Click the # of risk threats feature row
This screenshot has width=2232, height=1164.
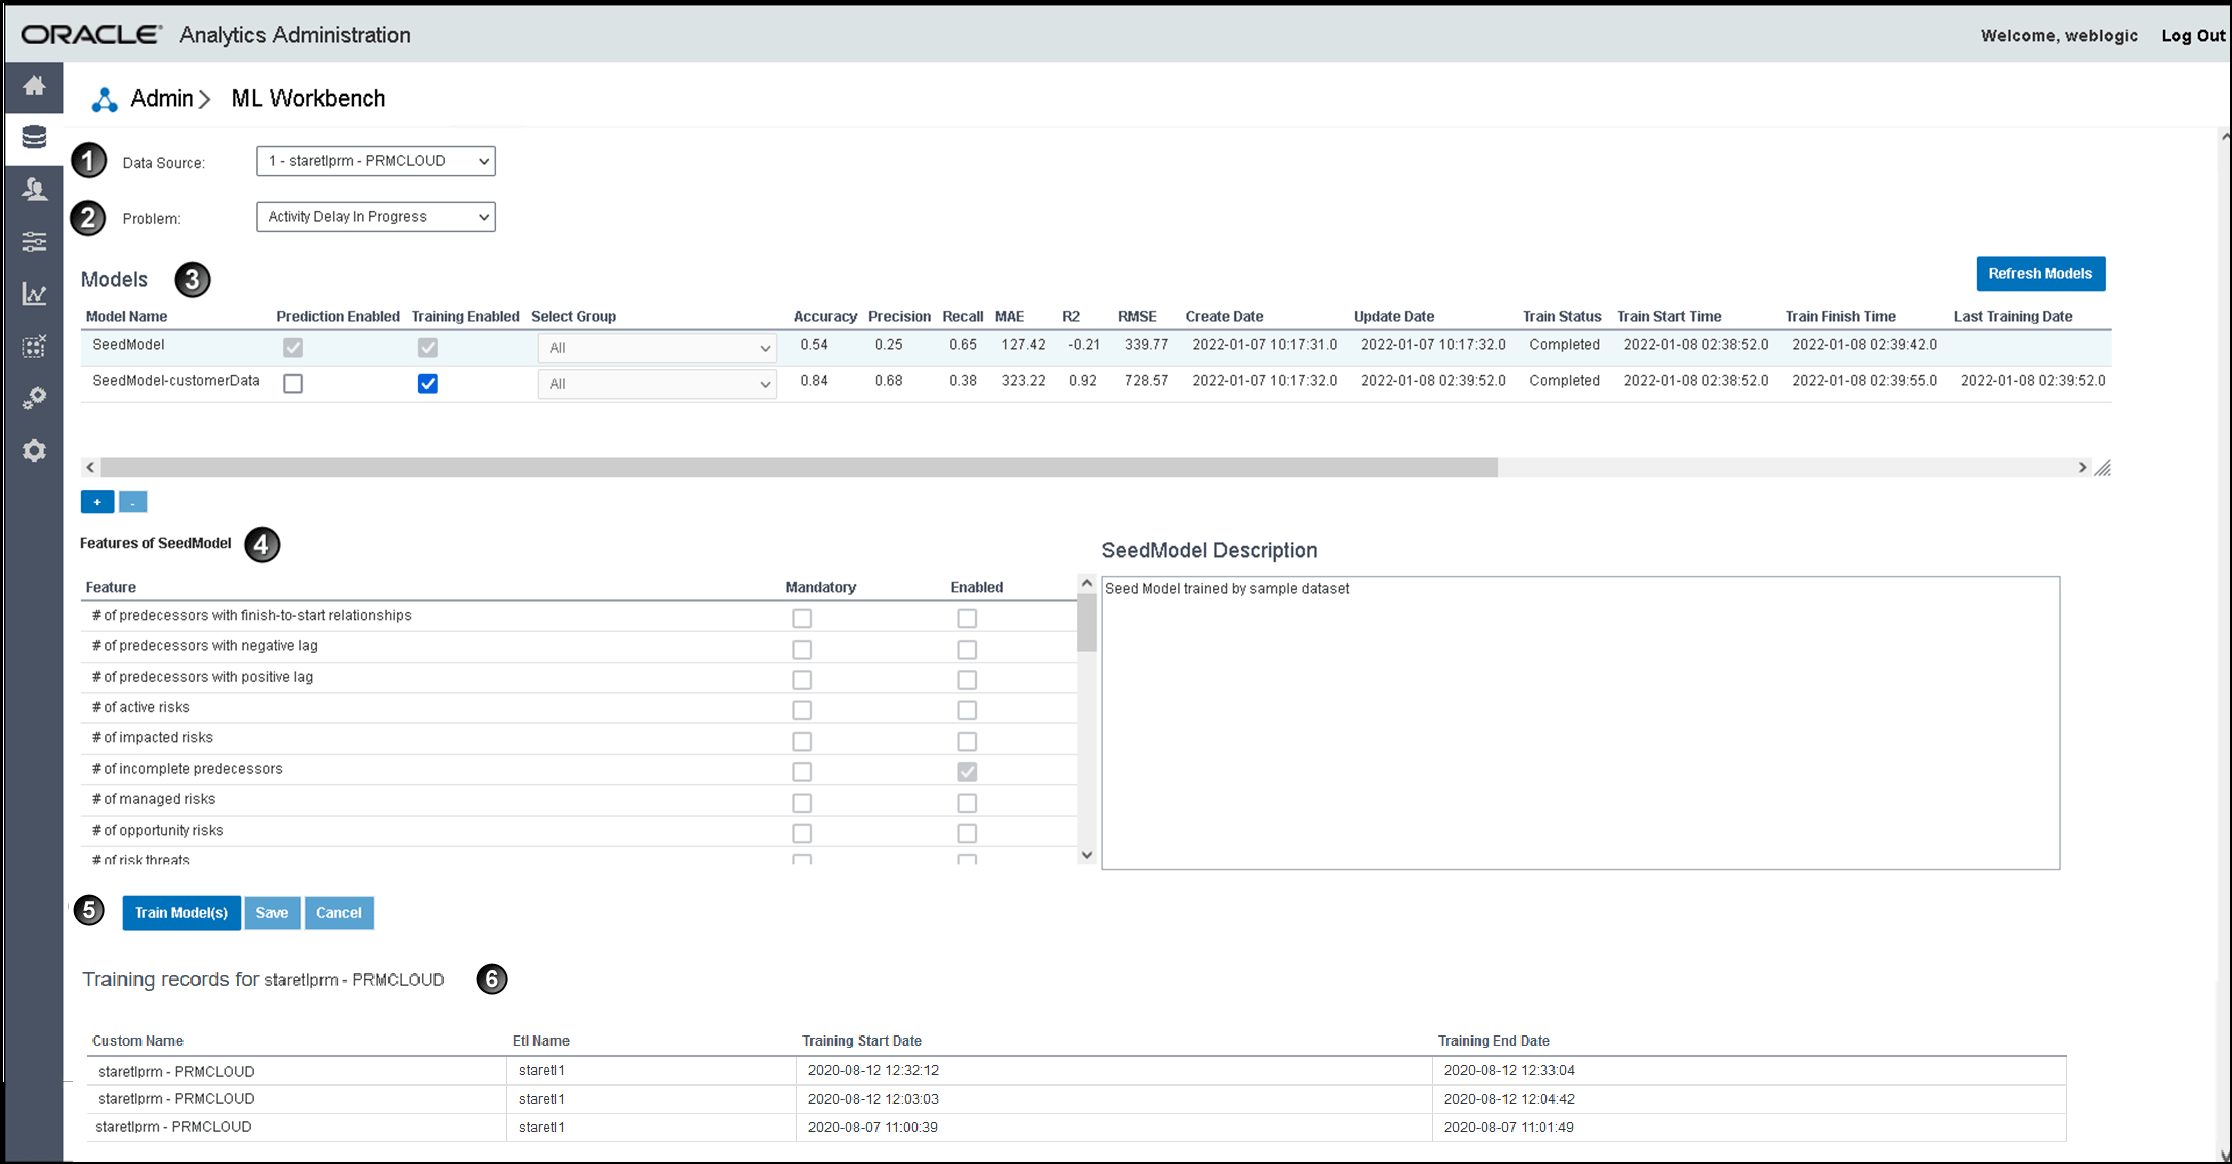pos(579,859)
